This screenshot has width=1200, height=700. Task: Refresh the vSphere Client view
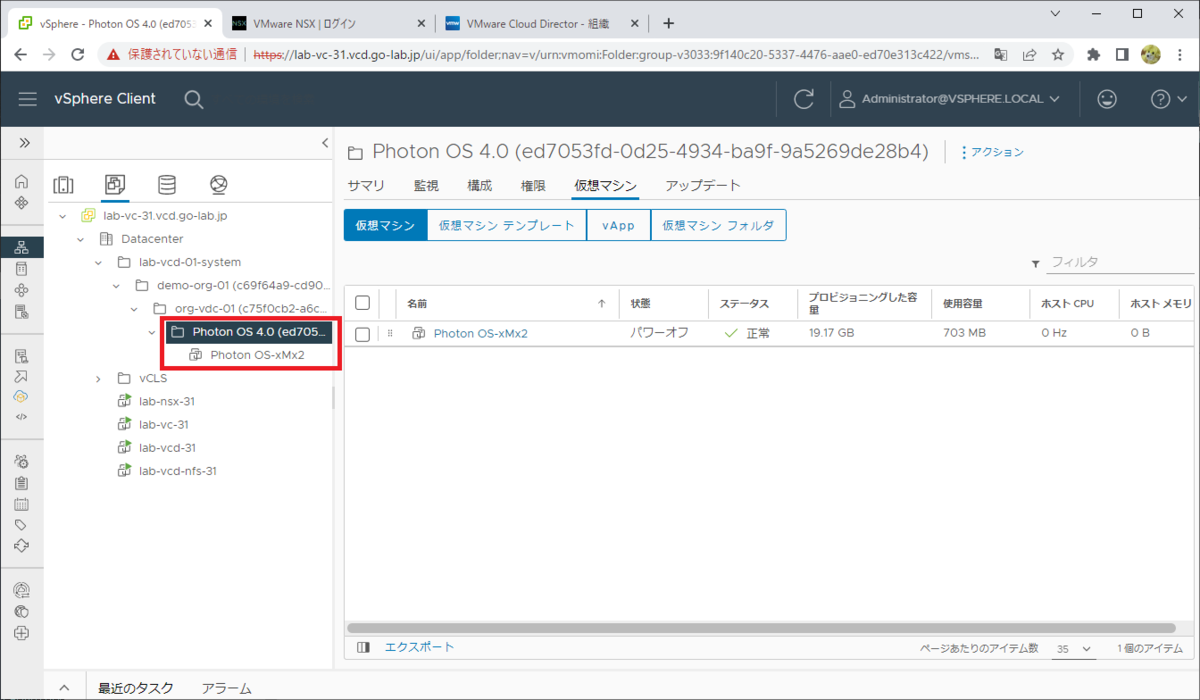803,99
